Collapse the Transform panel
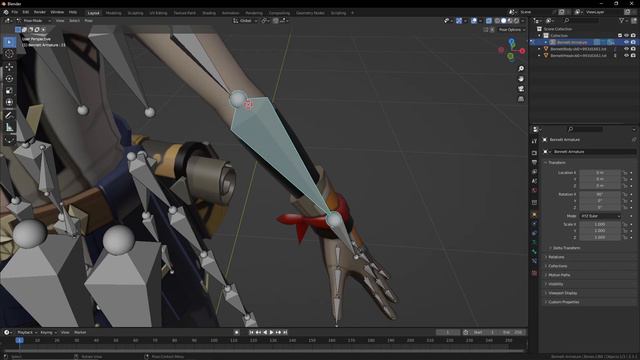Screen dimensions: 640x360 pos(557,162)
